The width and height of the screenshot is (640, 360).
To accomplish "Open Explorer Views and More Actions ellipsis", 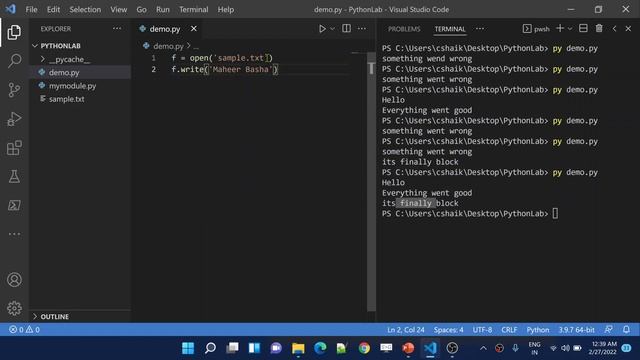I will (117, 29).
